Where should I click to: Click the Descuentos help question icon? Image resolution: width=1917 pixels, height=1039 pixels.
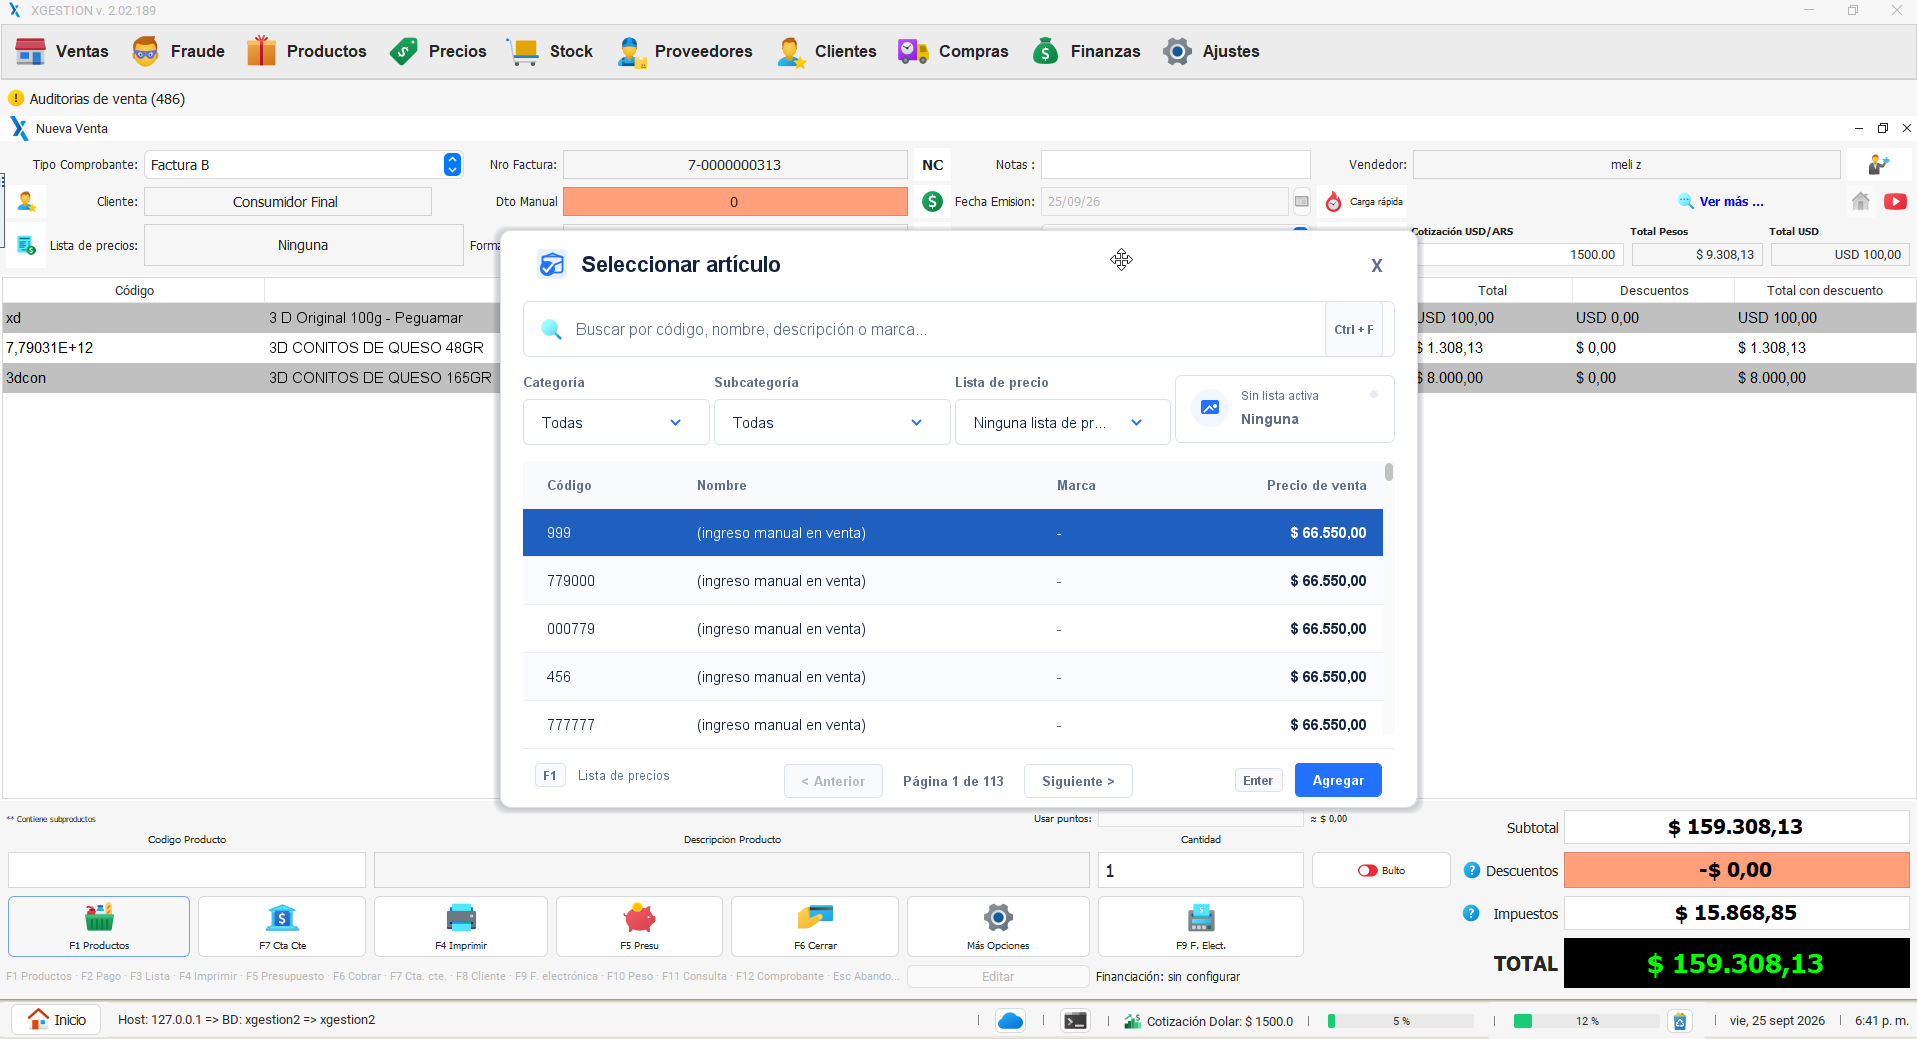[x=1471, y=871]
